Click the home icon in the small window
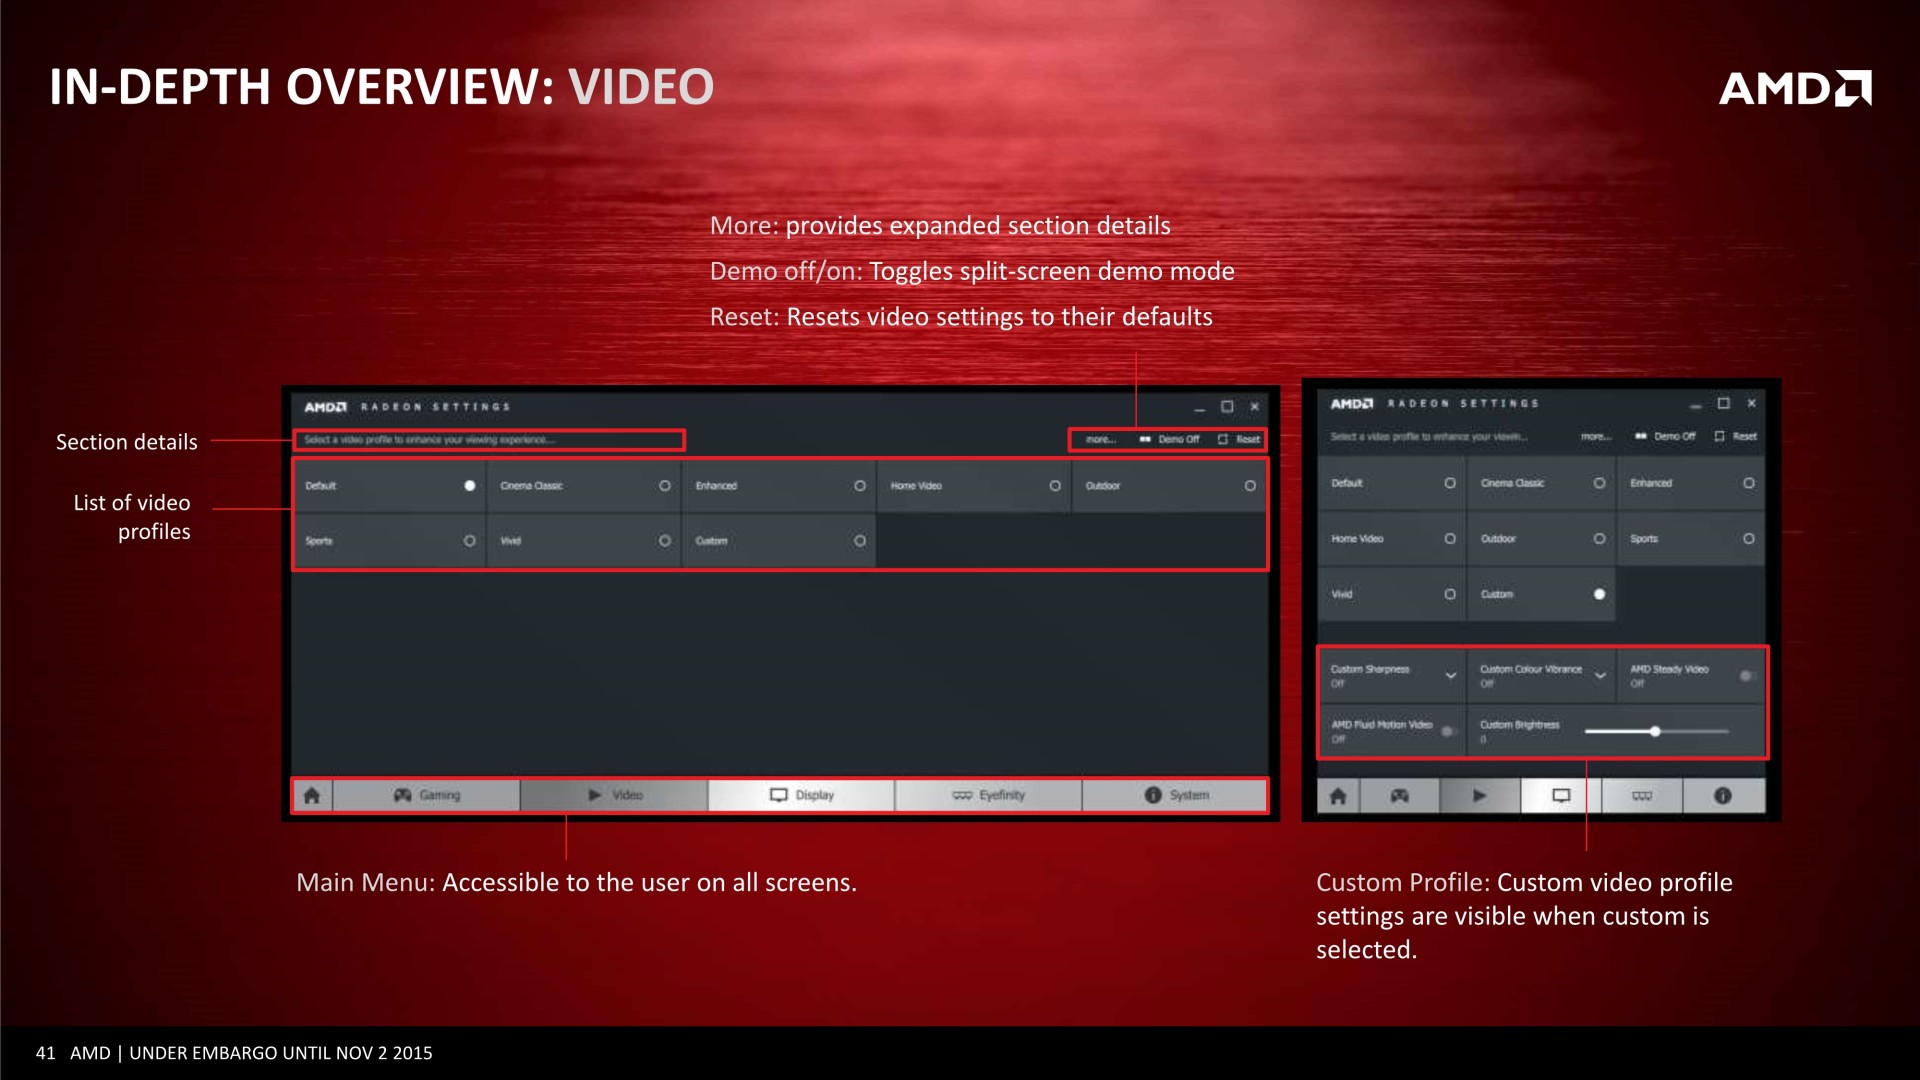The image size is (1920, 1080). tap(1338, 796)
